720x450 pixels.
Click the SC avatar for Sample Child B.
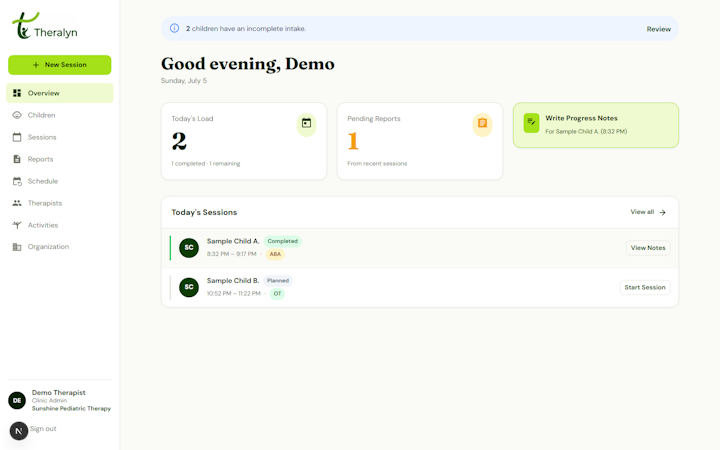click(x=189, y=287)
